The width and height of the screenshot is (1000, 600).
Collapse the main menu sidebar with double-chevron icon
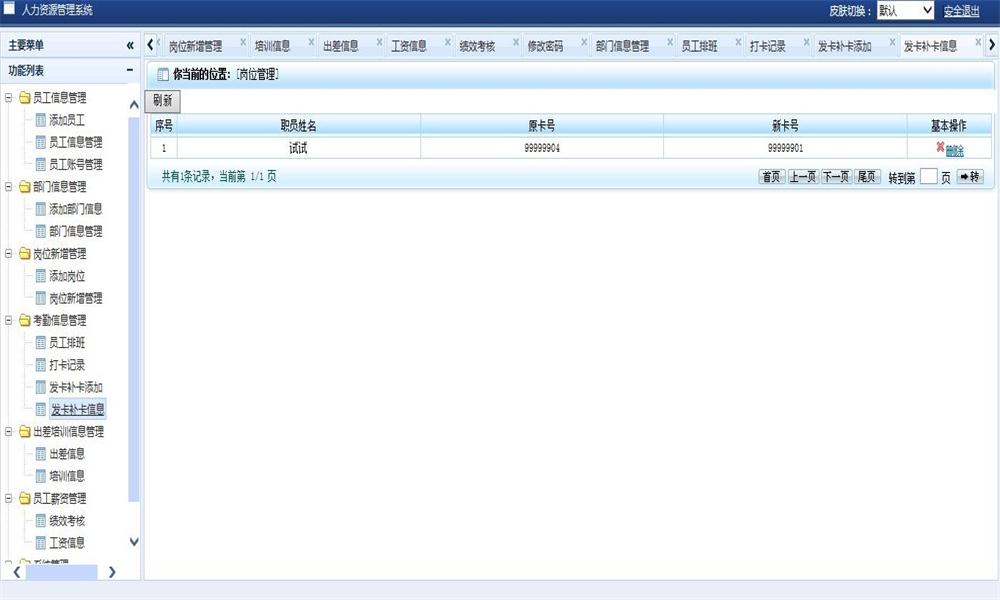130,45
